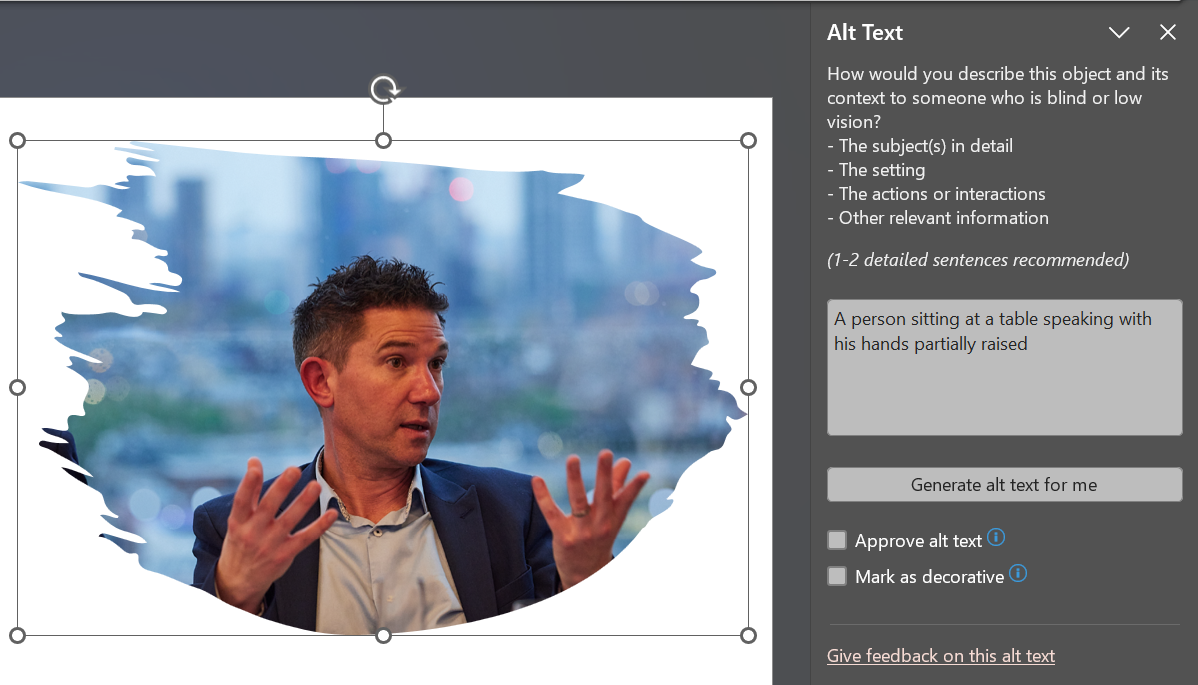
Task: Enable the Approve alt text checkbox
Action: [x=837, y=541]
